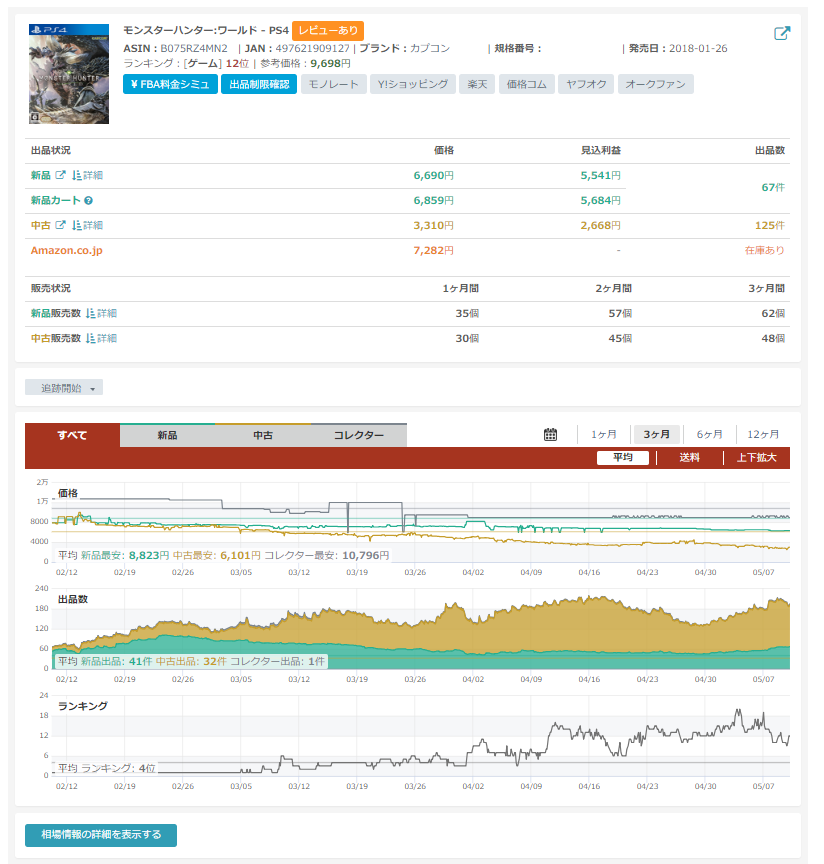
Task: Click 出品数 chart area
Action: tap(421, 629)
